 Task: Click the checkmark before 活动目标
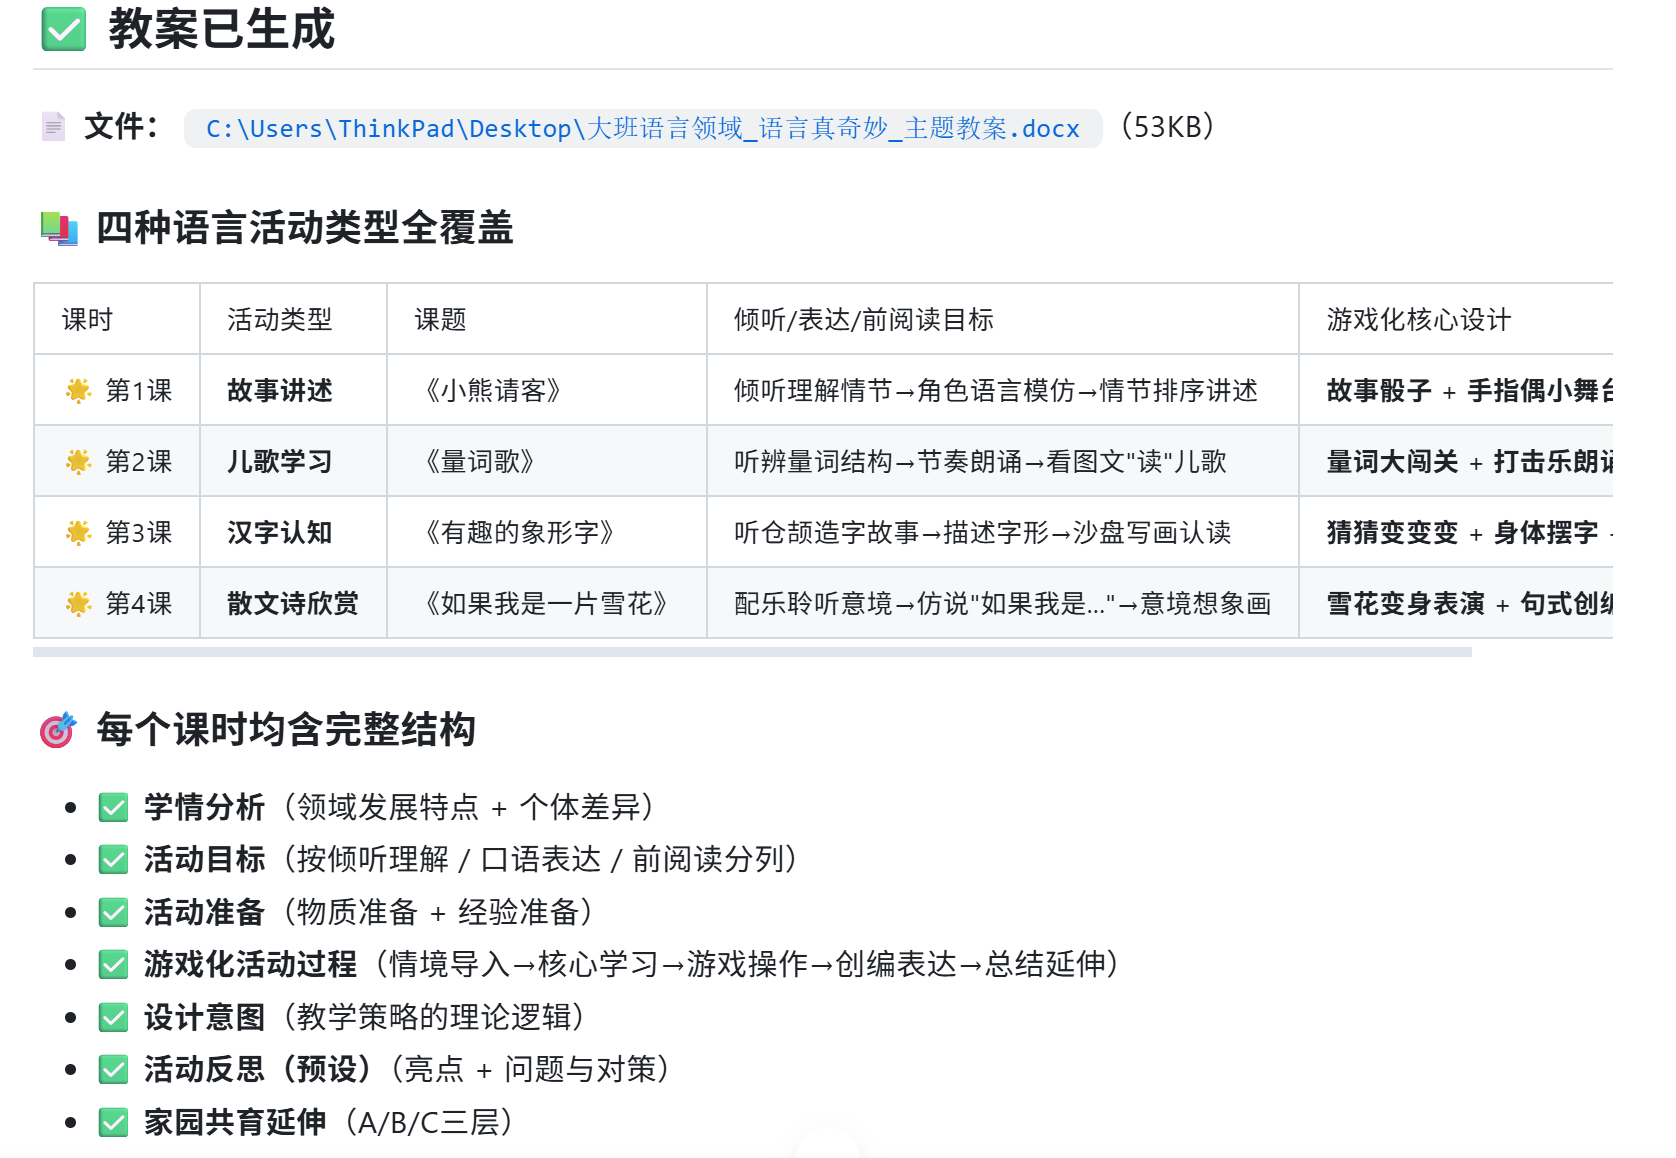[x=114, y=859]
